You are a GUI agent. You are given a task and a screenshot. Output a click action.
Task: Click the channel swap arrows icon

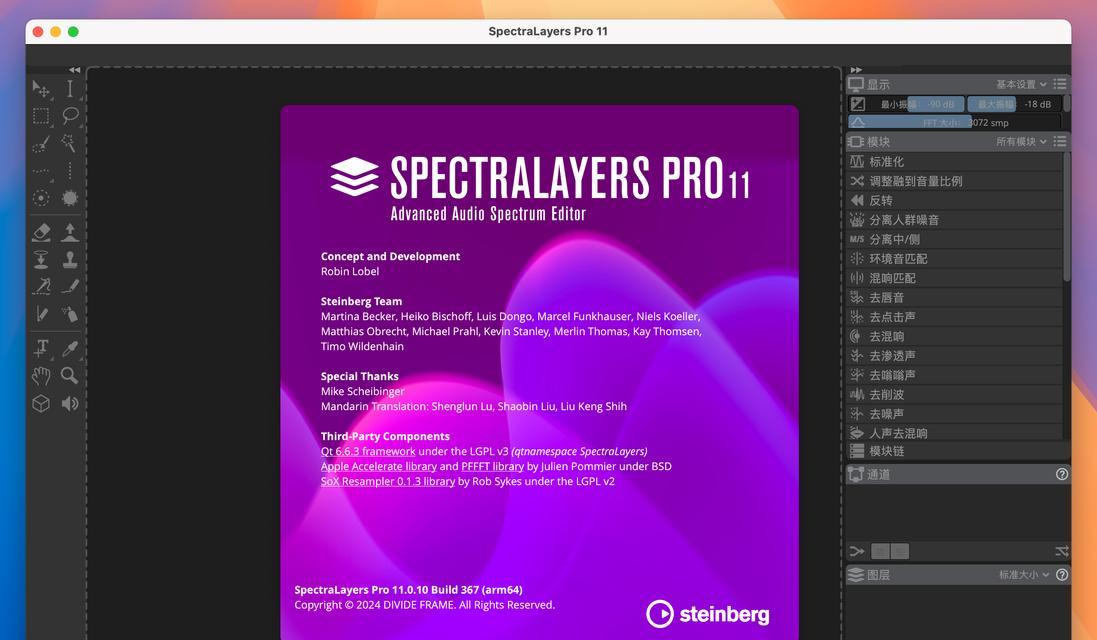pyautogui.click(x=1061, y=551)
